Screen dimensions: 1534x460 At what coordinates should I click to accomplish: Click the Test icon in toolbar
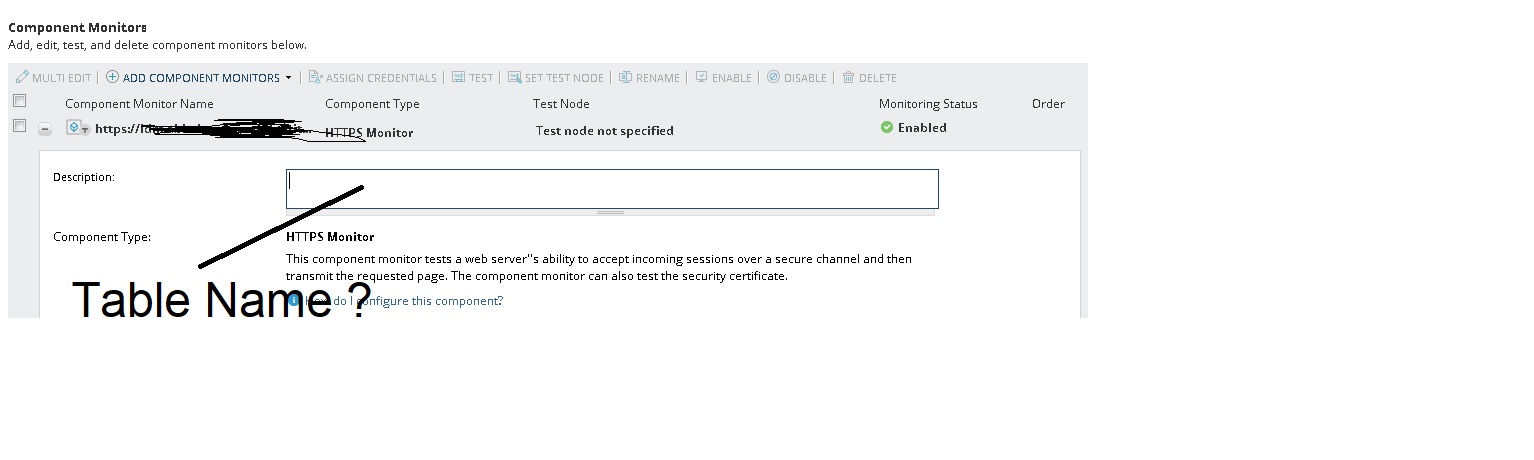click(x=458, y=77)
